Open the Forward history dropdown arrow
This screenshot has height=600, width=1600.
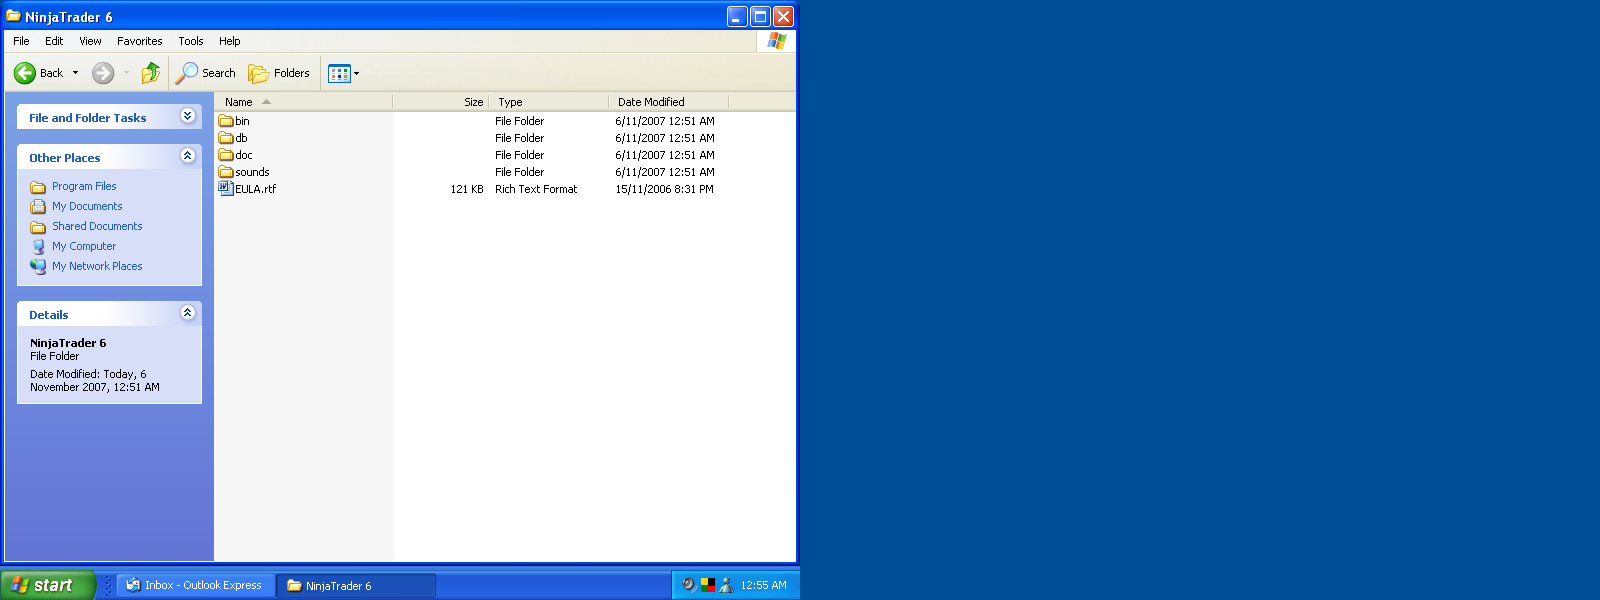126,73
